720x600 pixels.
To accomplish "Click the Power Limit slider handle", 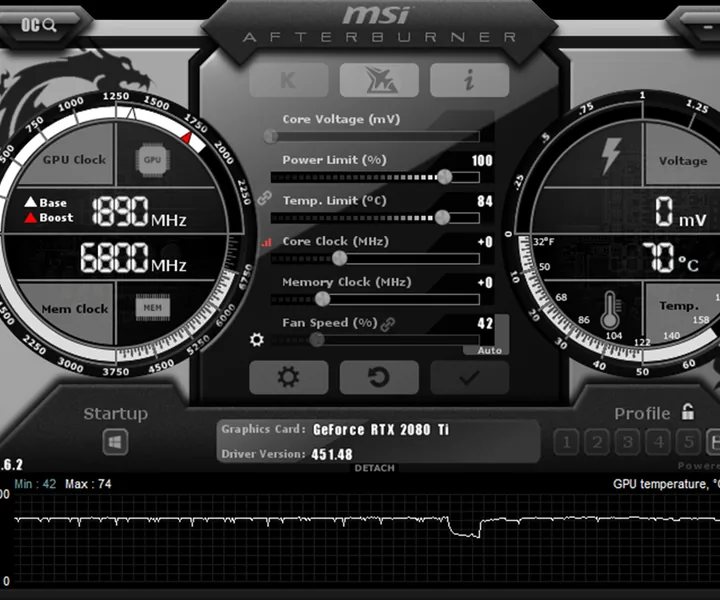I will point(444,177).
